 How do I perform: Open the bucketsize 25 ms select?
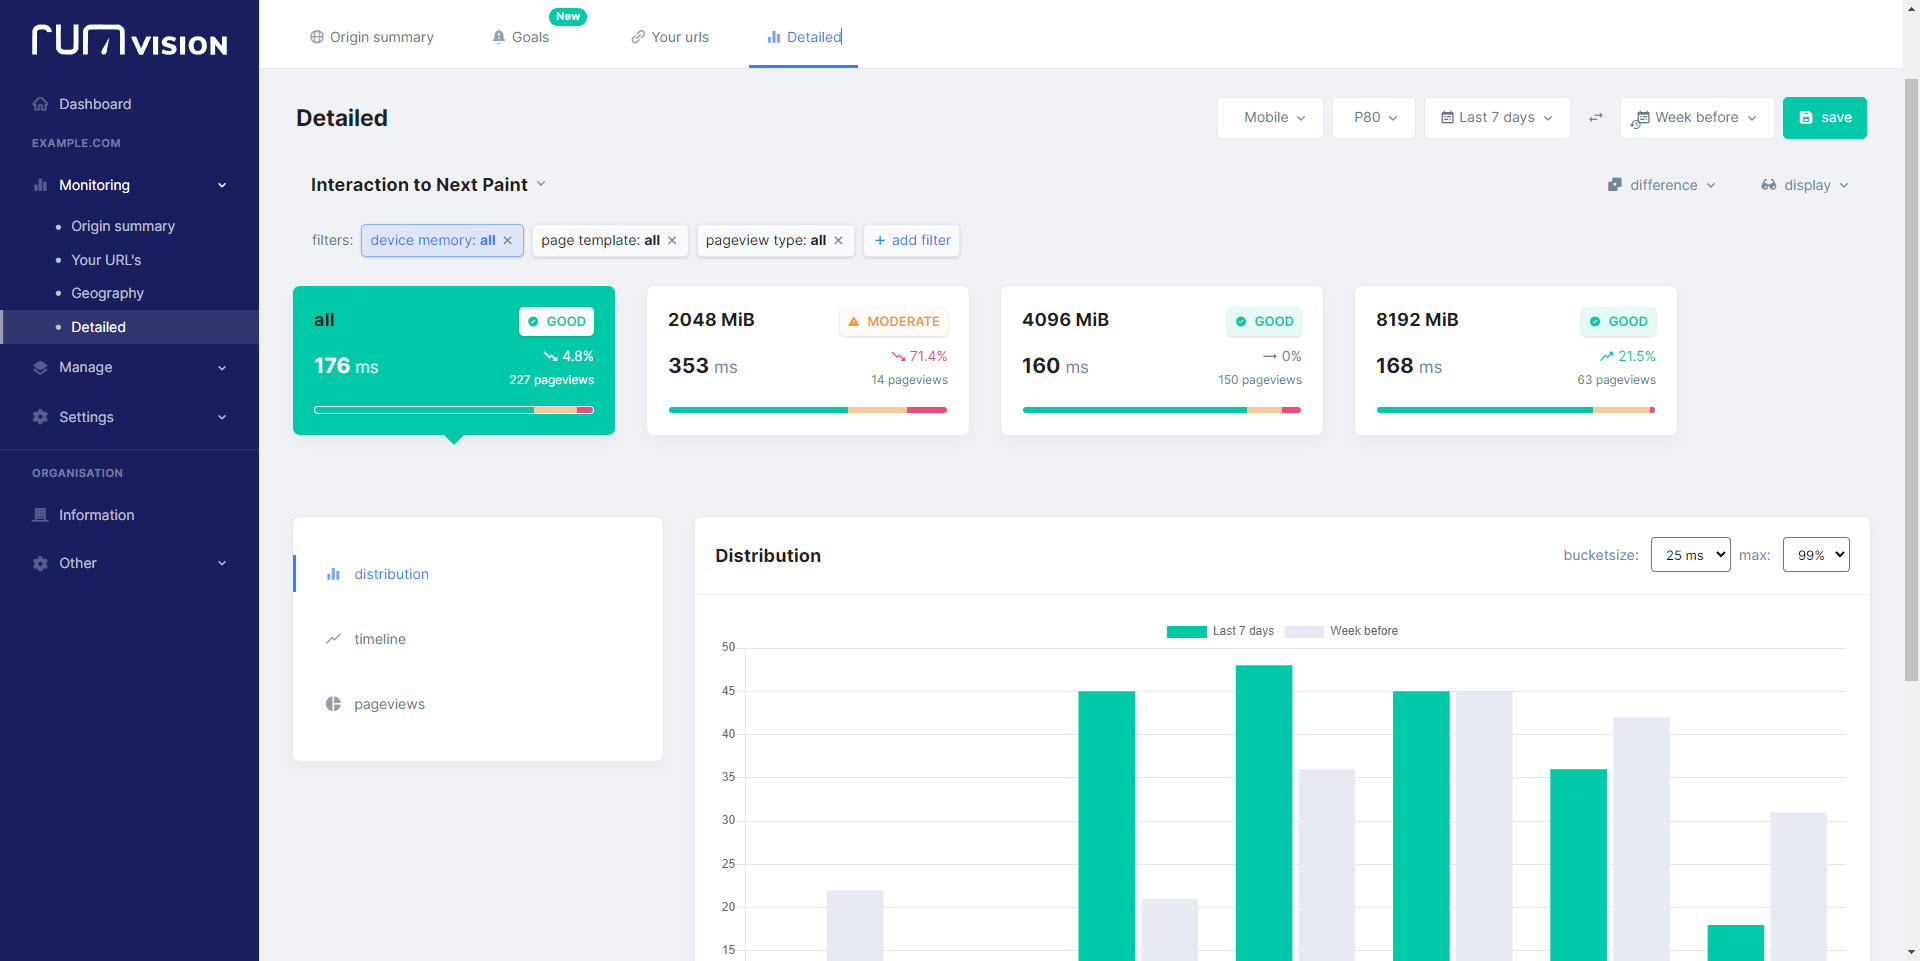1690,555
